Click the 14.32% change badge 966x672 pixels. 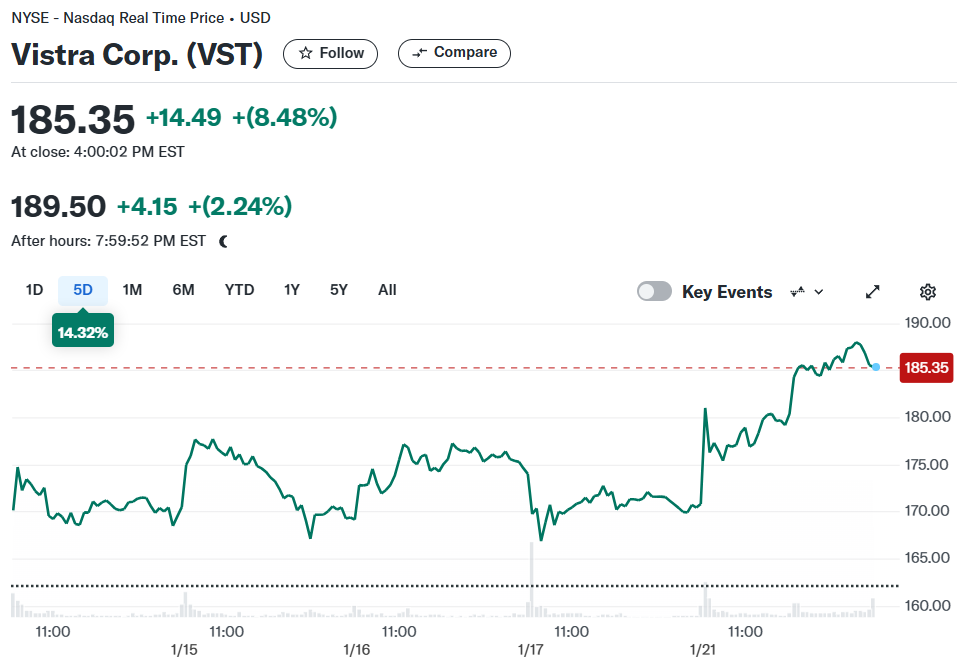[83, 333]
